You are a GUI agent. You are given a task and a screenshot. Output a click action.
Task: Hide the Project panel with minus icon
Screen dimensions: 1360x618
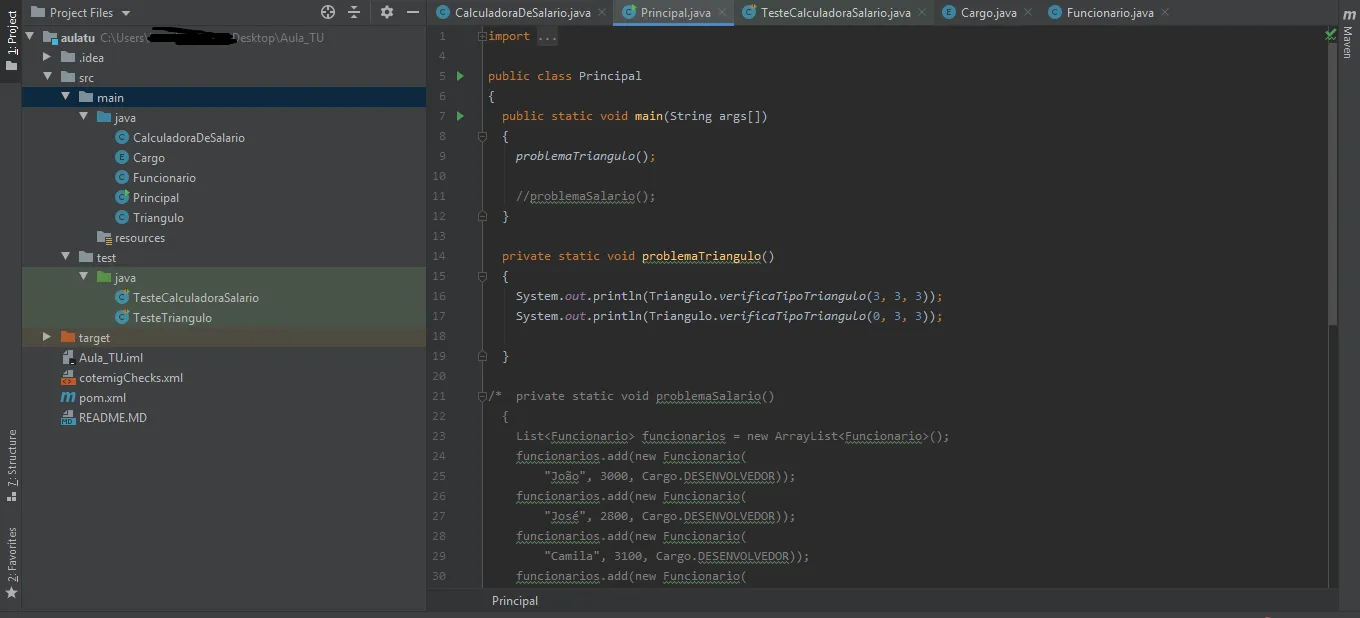[412, 12]
